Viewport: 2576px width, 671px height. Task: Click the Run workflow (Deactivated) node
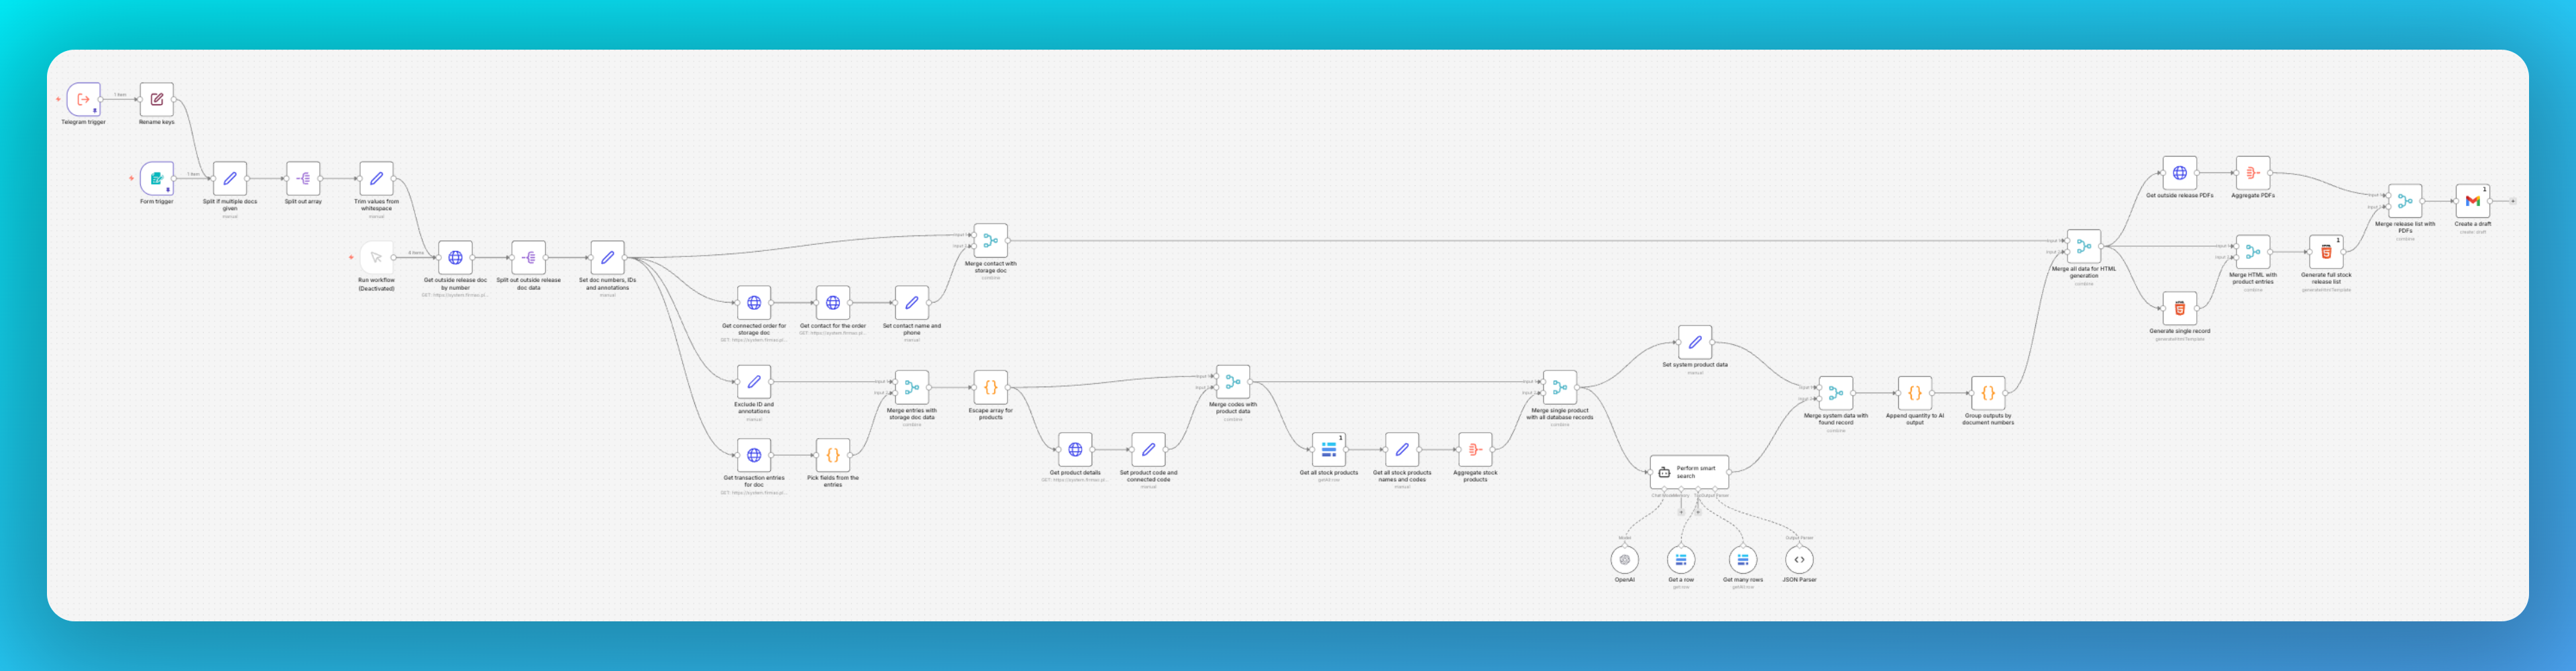pyautogui.click(x=377, y=258)
